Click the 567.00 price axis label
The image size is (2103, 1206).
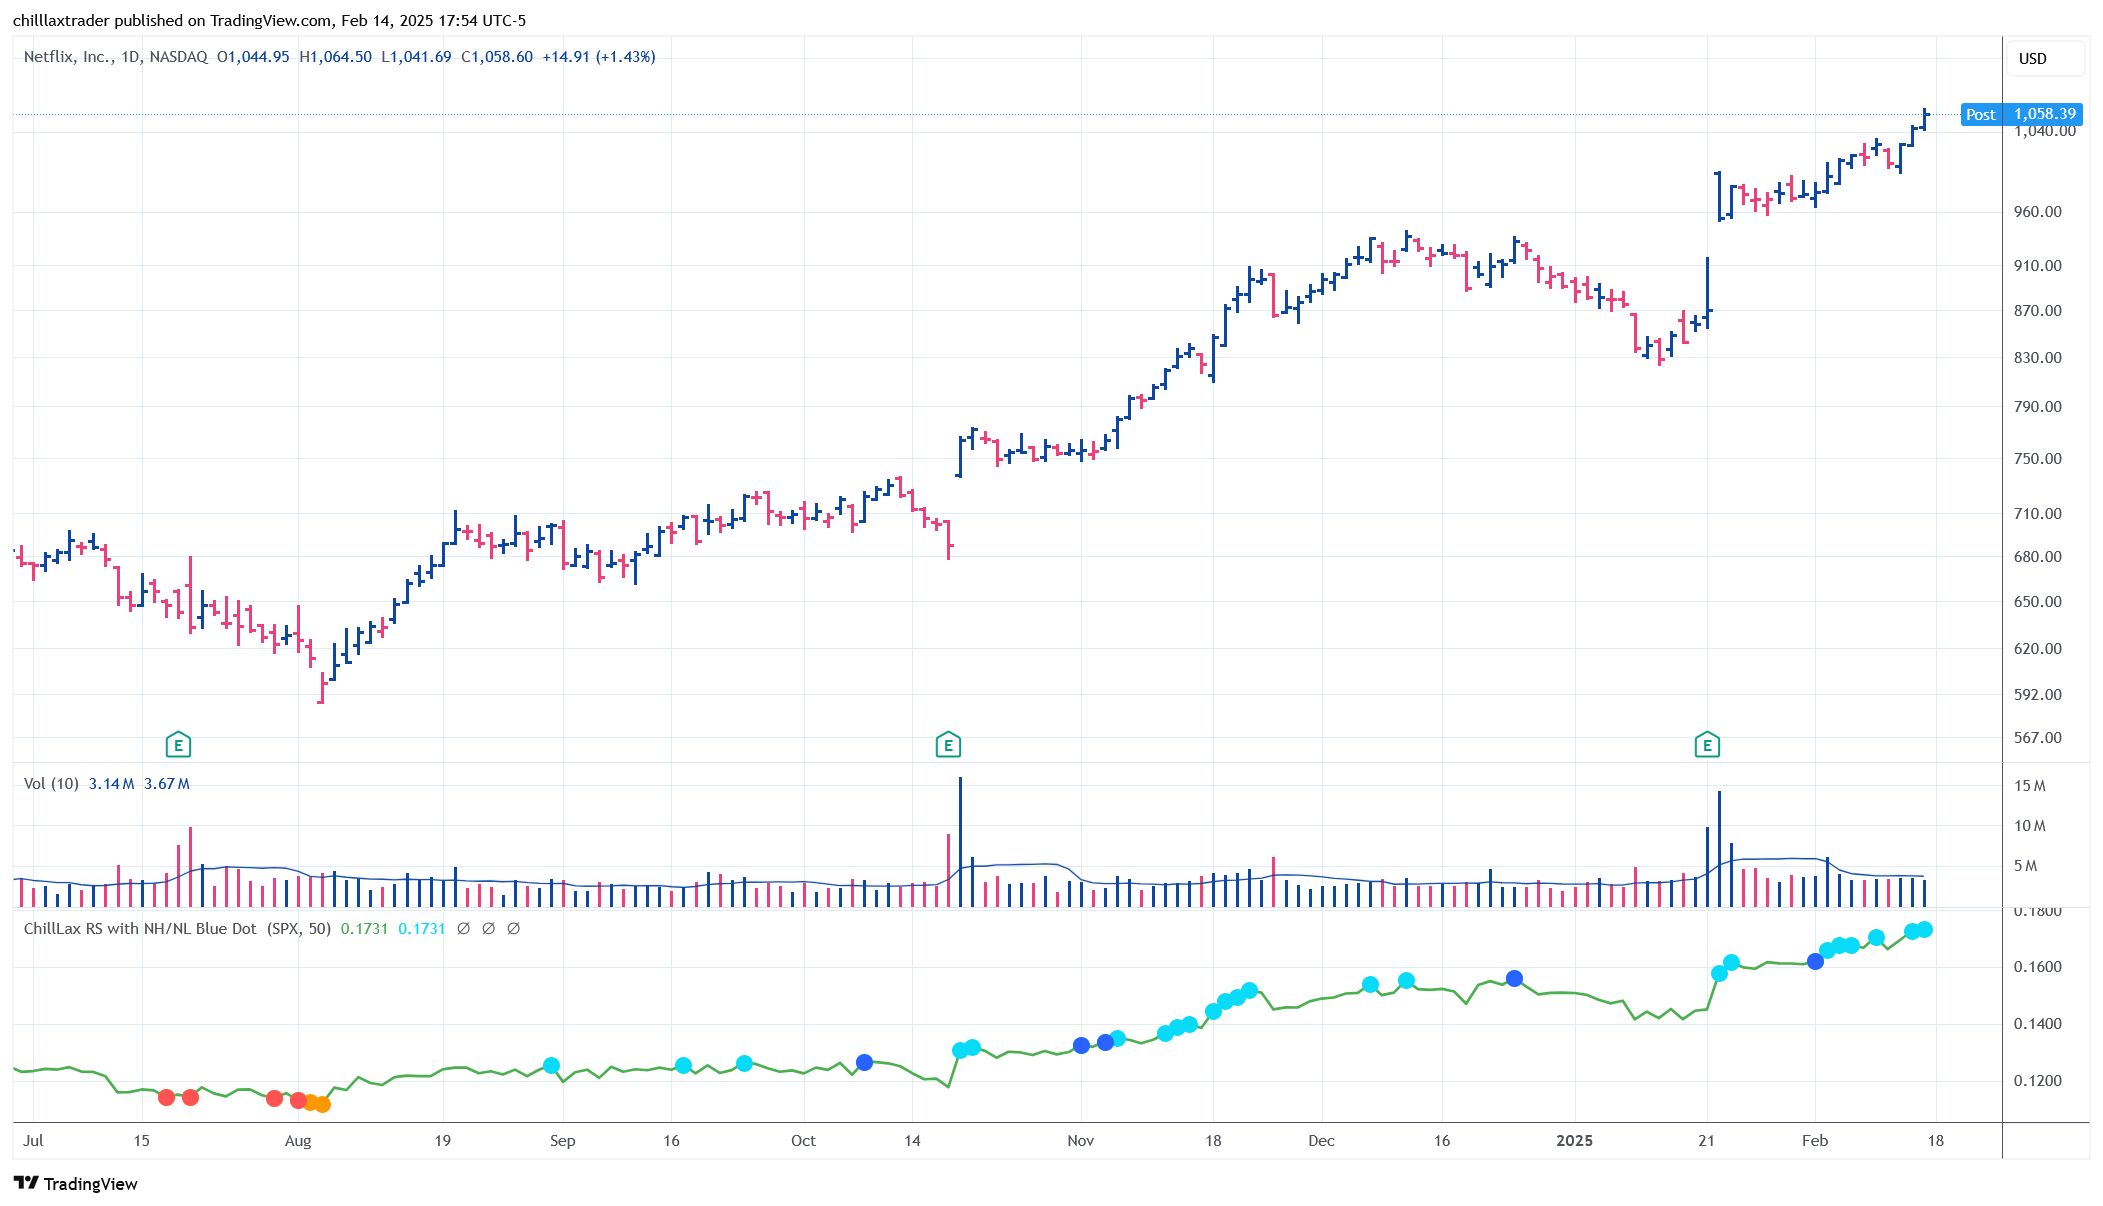2038,737
